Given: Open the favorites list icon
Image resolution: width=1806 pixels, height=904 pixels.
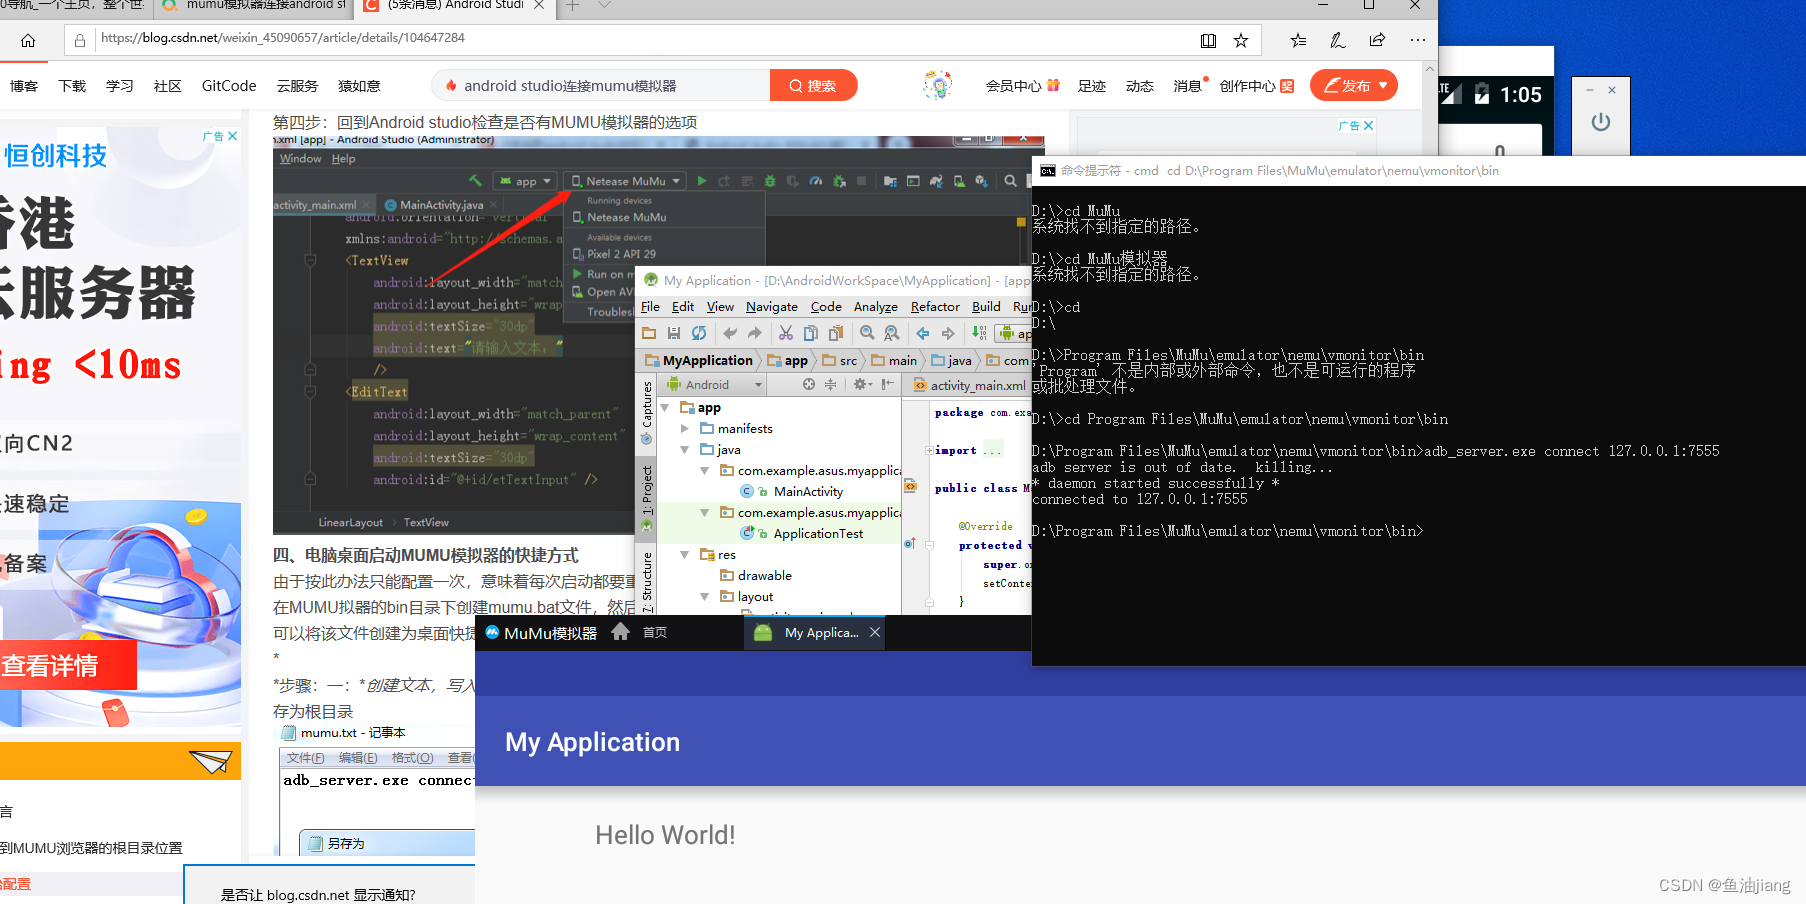Looking at the screenshot, I should point(1298,41).
